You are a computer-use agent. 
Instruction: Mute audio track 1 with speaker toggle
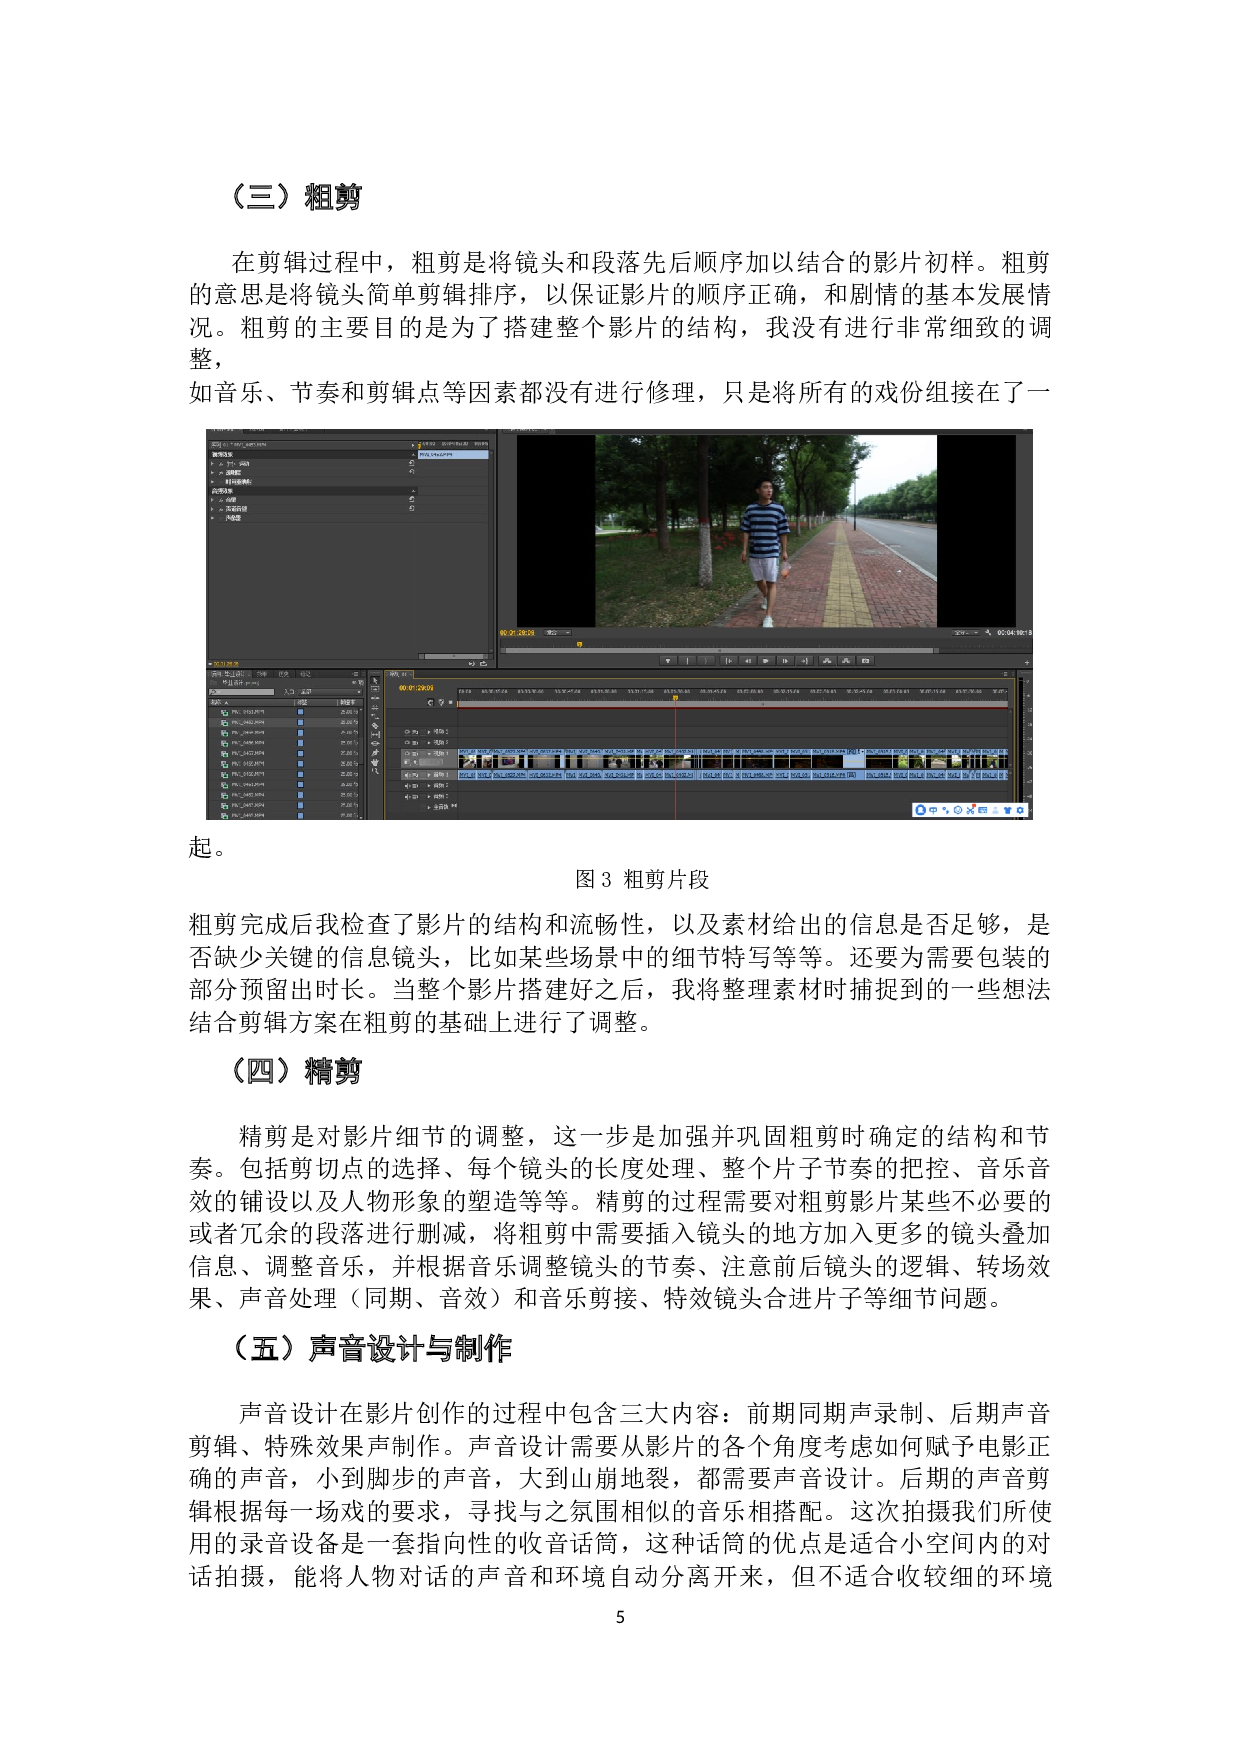406,775
